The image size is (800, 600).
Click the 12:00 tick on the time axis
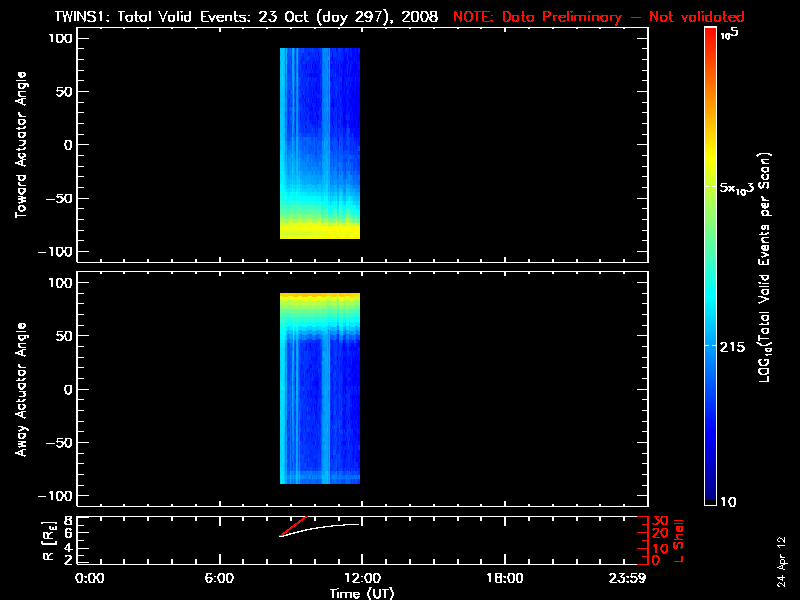pos(361,577)
